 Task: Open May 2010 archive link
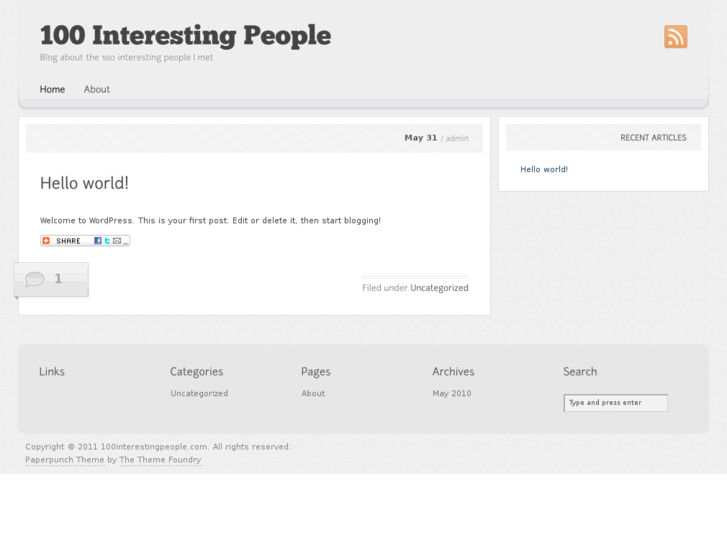click(452, 393)
